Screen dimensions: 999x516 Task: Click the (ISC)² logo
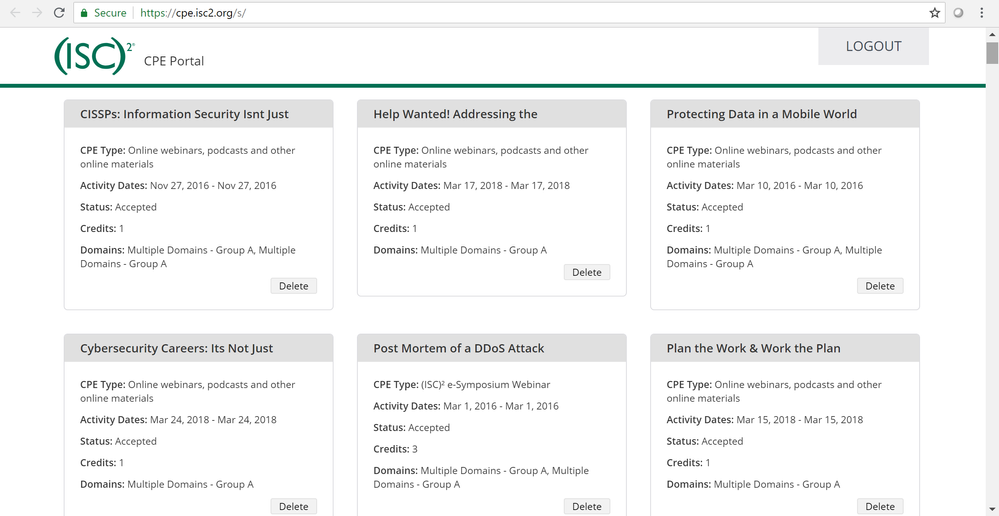point(94,57)
